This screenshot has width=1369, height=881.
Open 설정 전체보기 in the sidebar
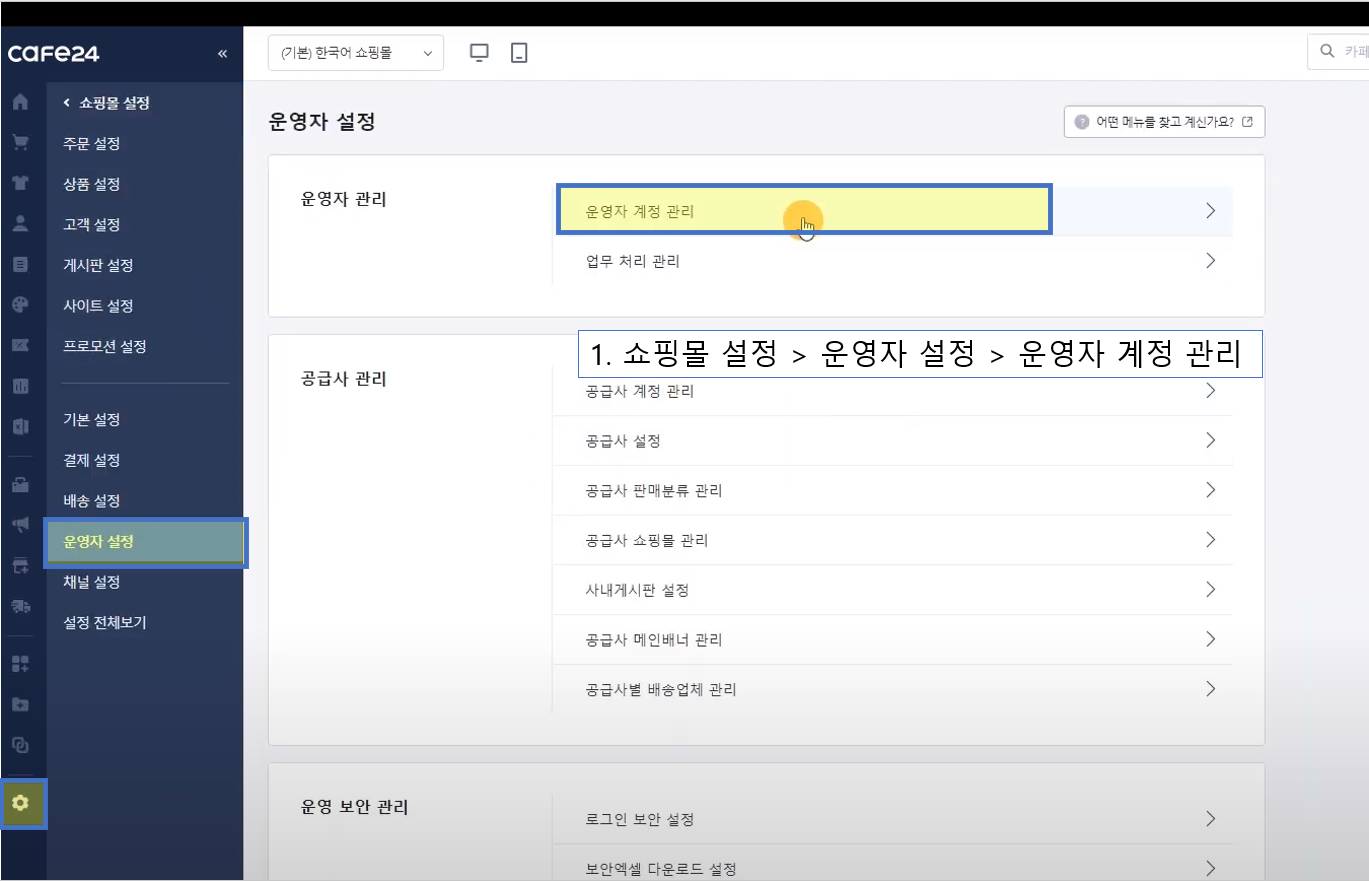coord(105,622)
